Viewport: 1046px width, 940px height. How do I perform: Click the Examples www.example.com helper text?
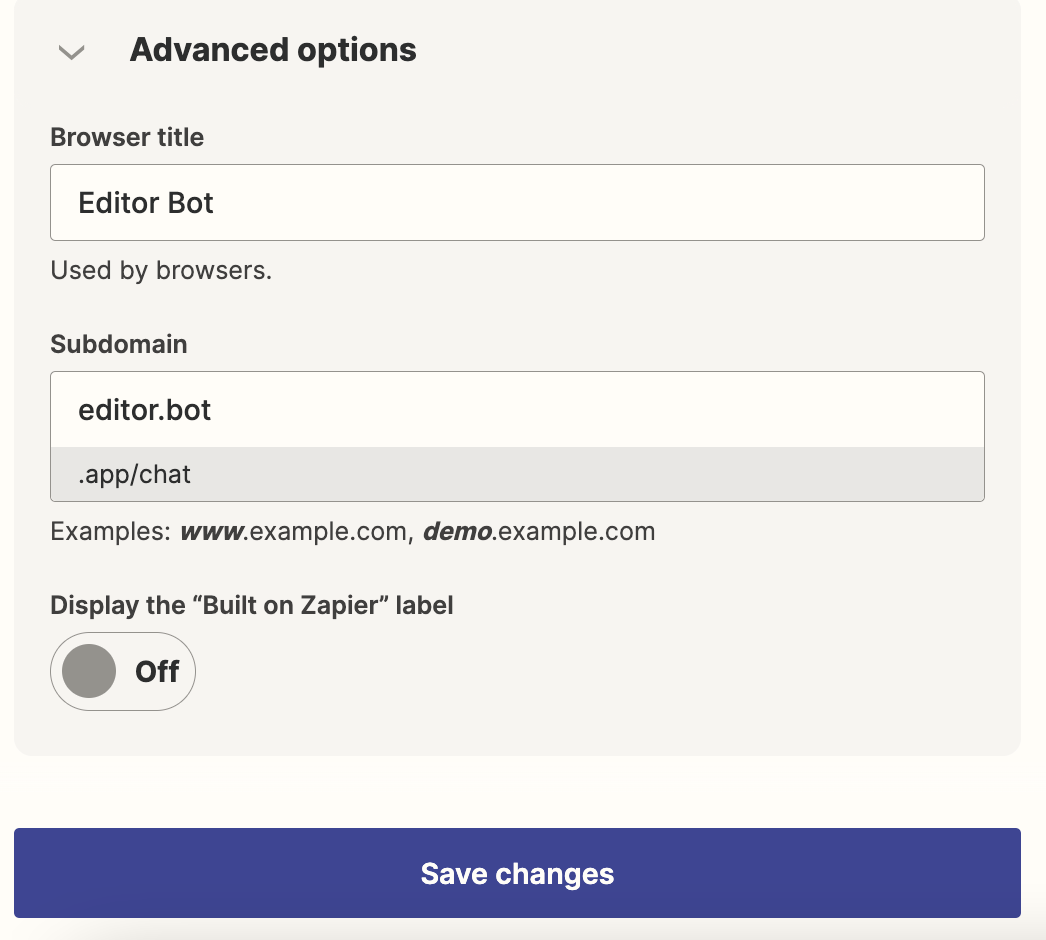click(x=353, y=532)
